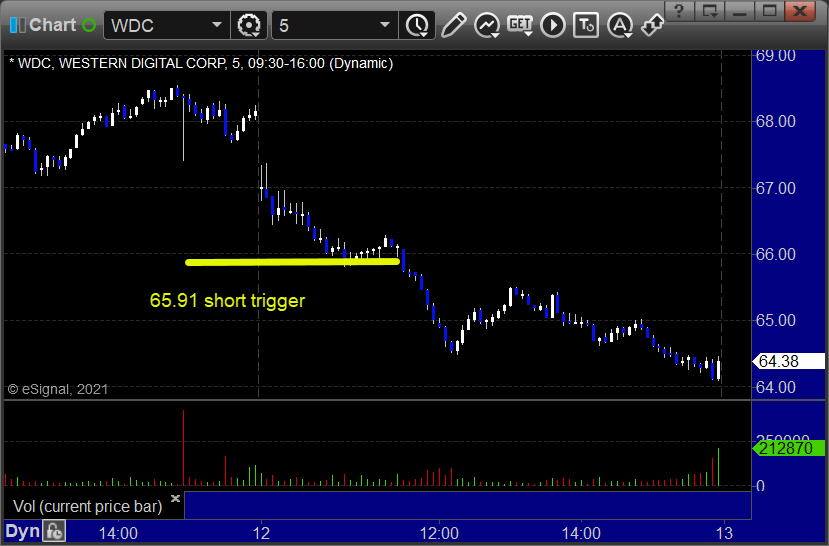
Task: Open the time template clock icon
Action: pyautogui.click(x=418, y=25)
